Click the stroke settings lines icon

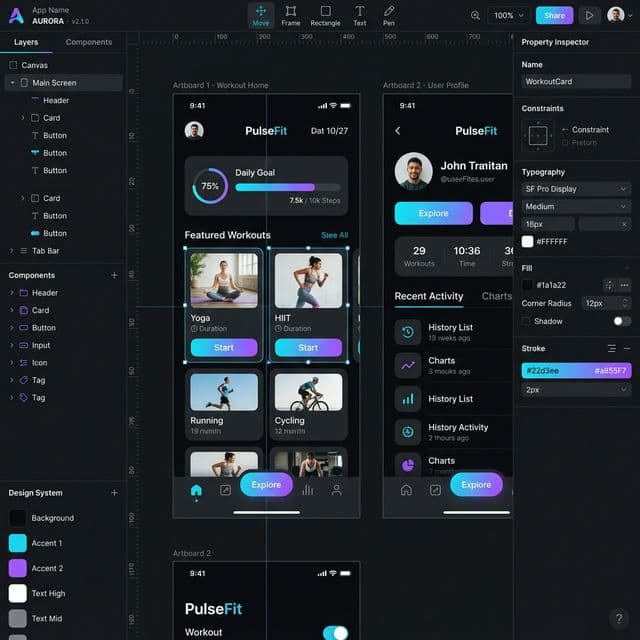(611, 348)
